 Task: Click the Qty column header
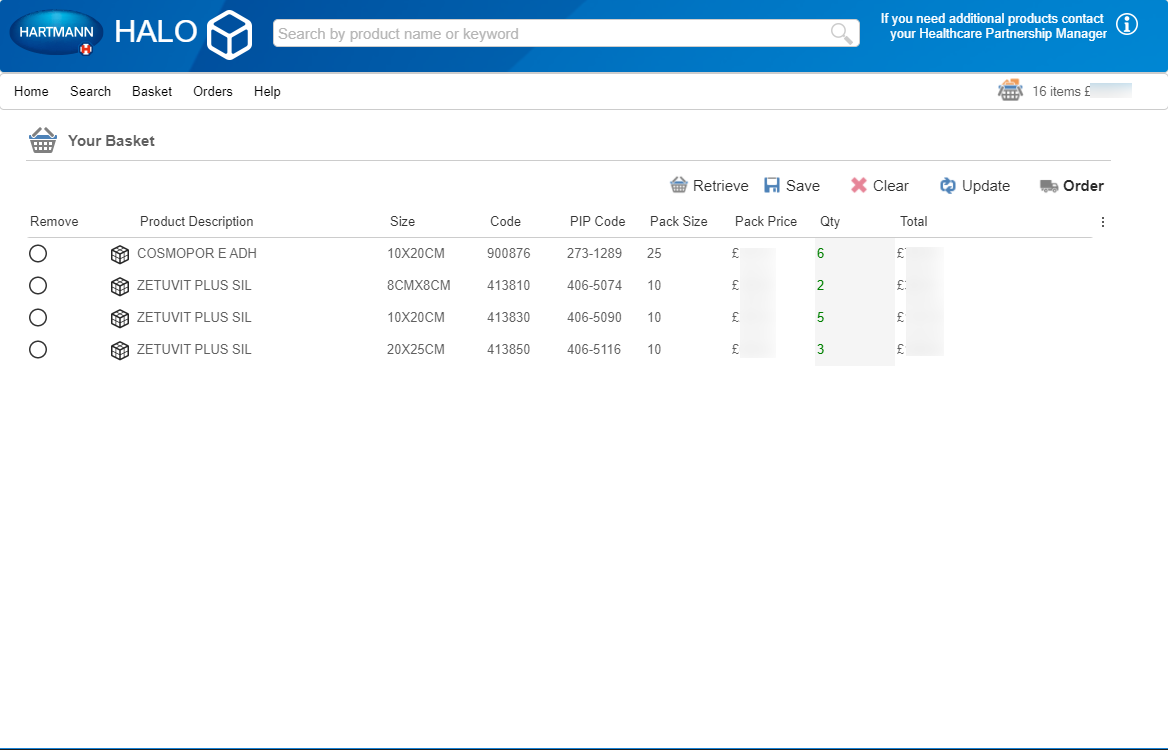(x=830, y=221)
